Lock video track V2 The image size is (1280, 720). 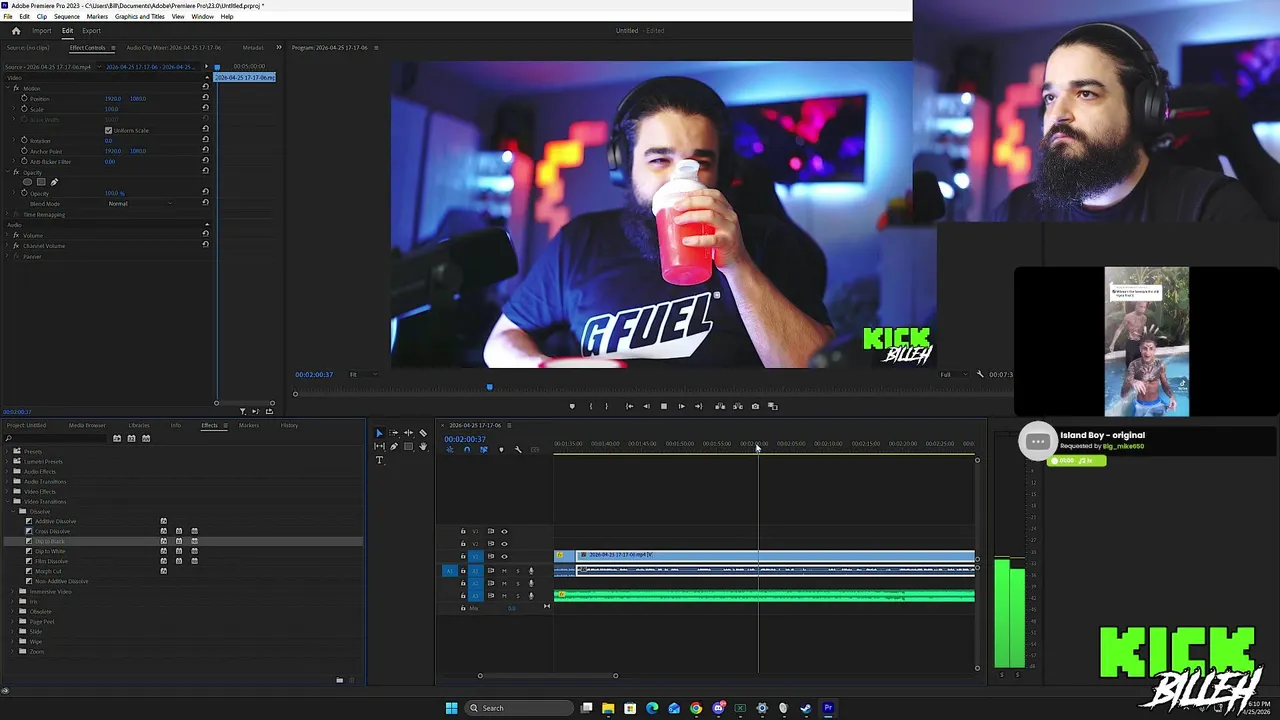(463, 544)
